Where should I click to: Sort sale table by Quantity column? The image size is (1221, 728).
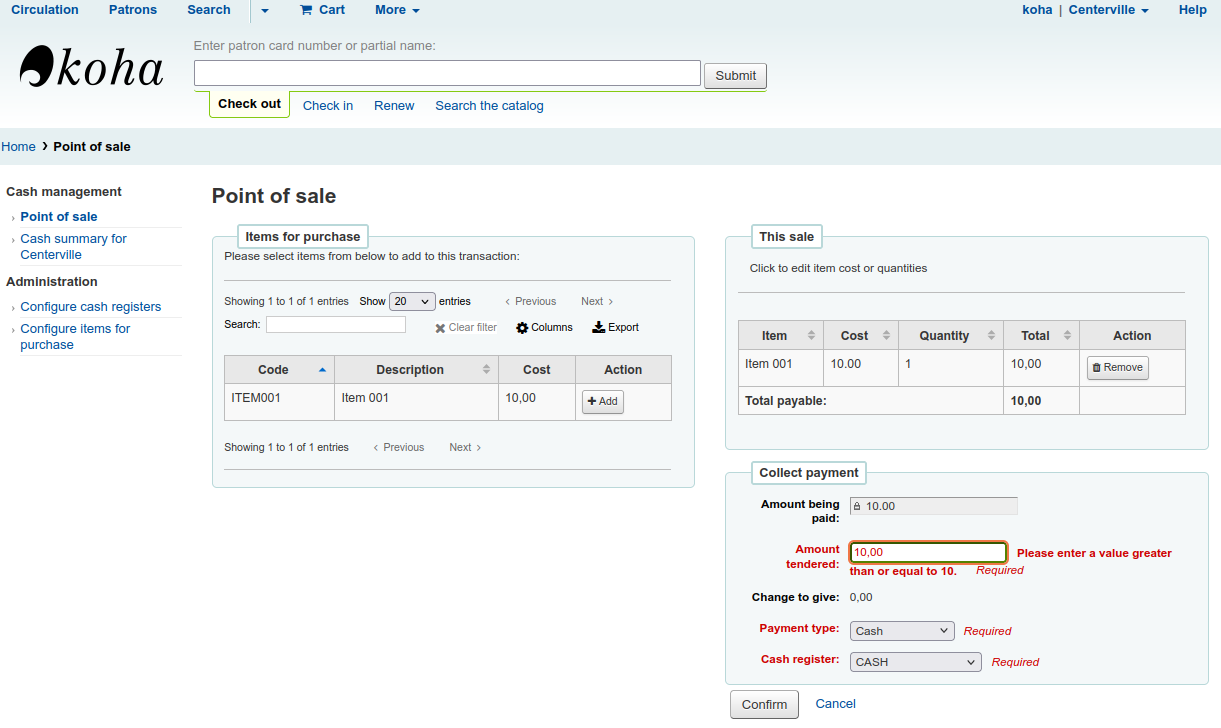pyautogui.click(x=950, y=336)
